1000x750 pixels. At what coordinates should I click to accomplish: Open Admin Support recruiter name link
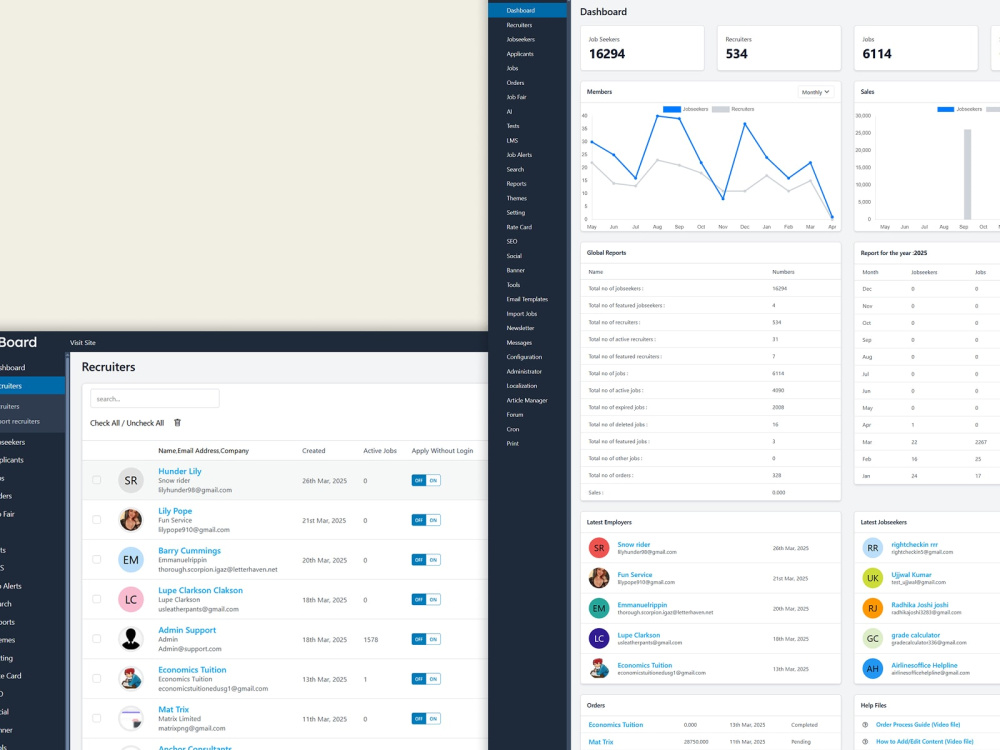(187, 629)
